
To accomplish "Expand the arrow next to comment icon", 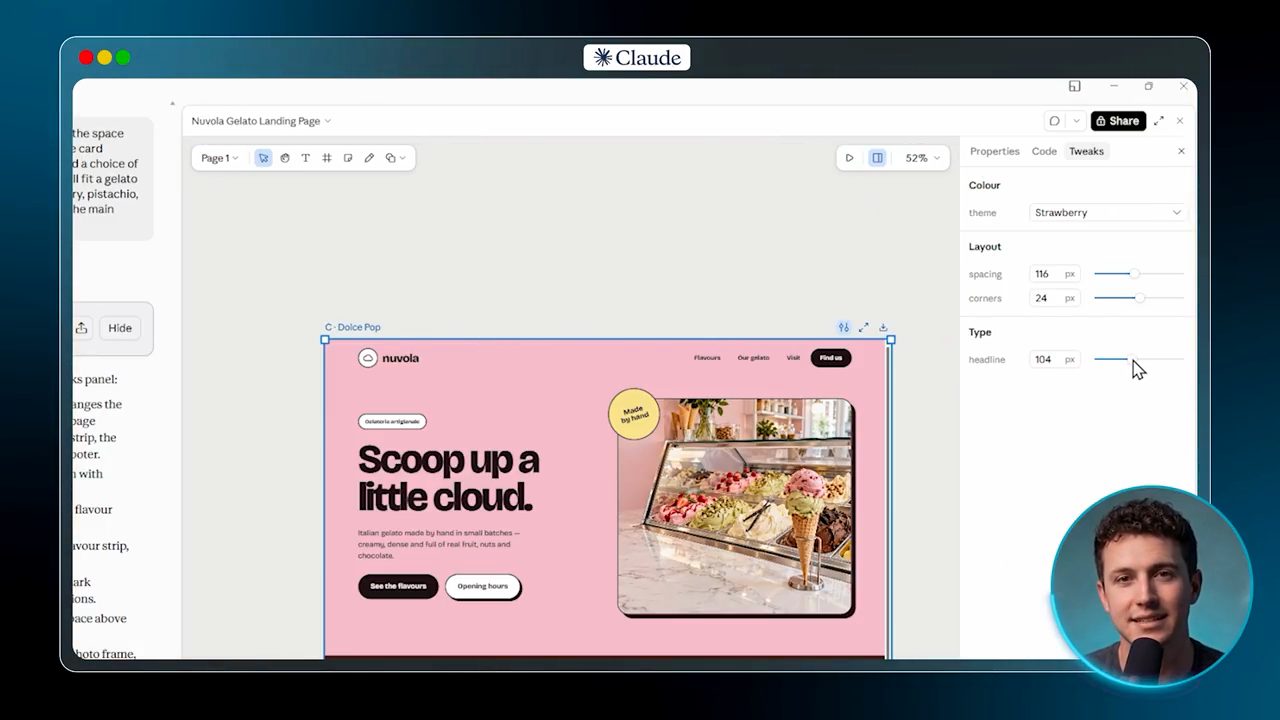I will tap(1076, 121).
